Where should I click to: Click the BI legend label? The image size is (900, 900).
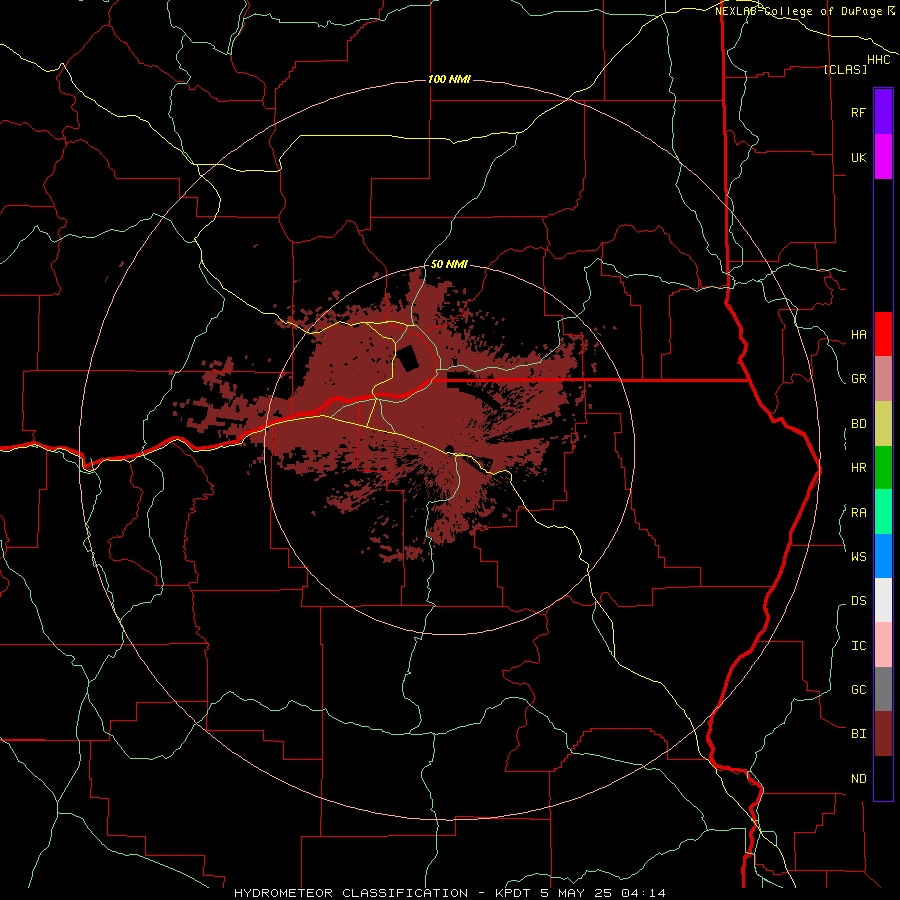tap(858, 734)
